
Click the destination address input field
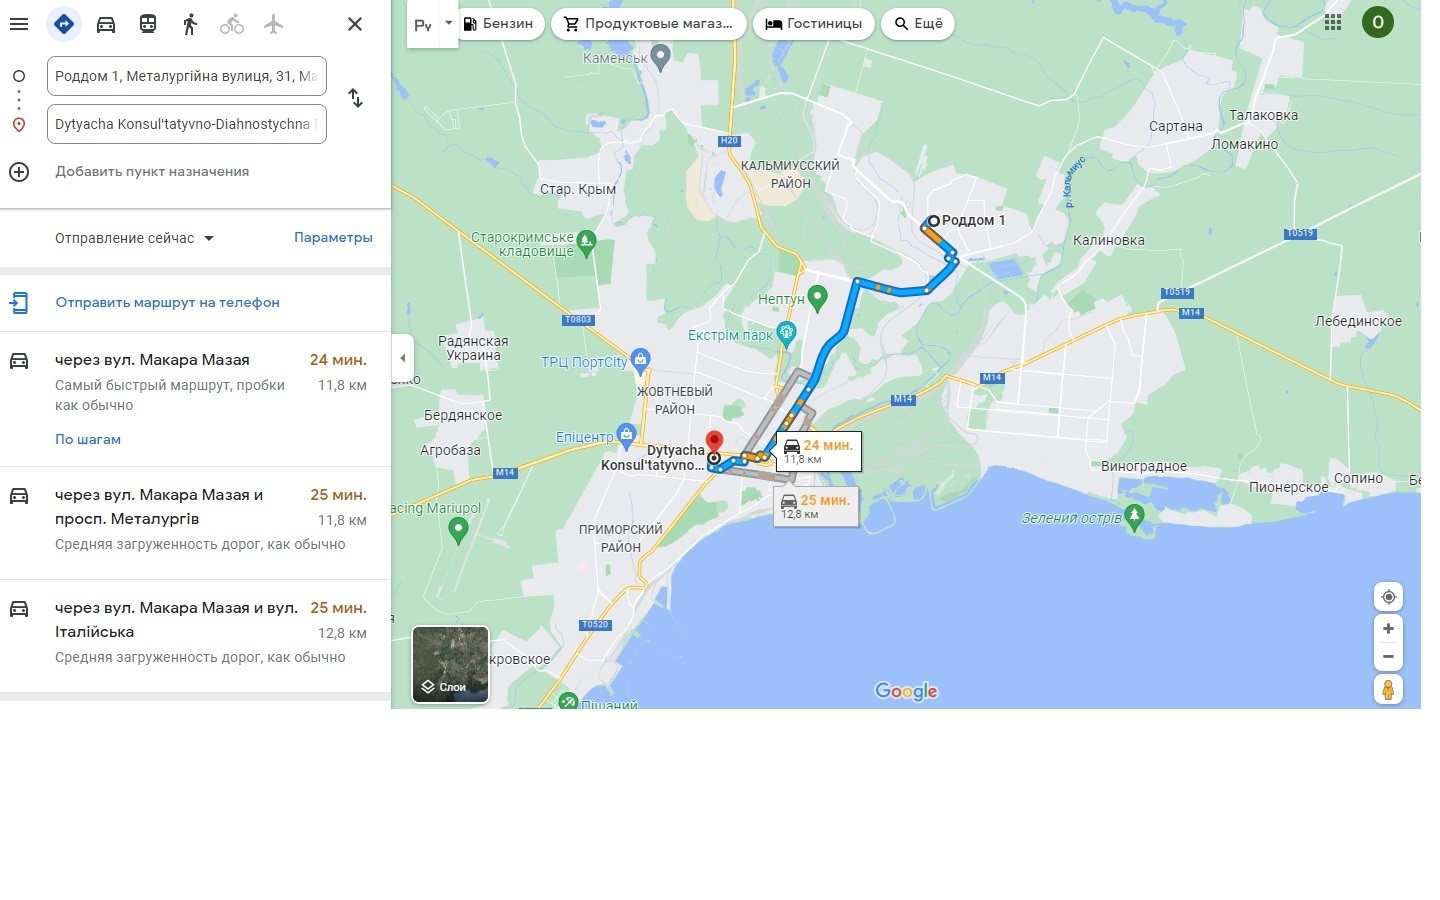187,124
